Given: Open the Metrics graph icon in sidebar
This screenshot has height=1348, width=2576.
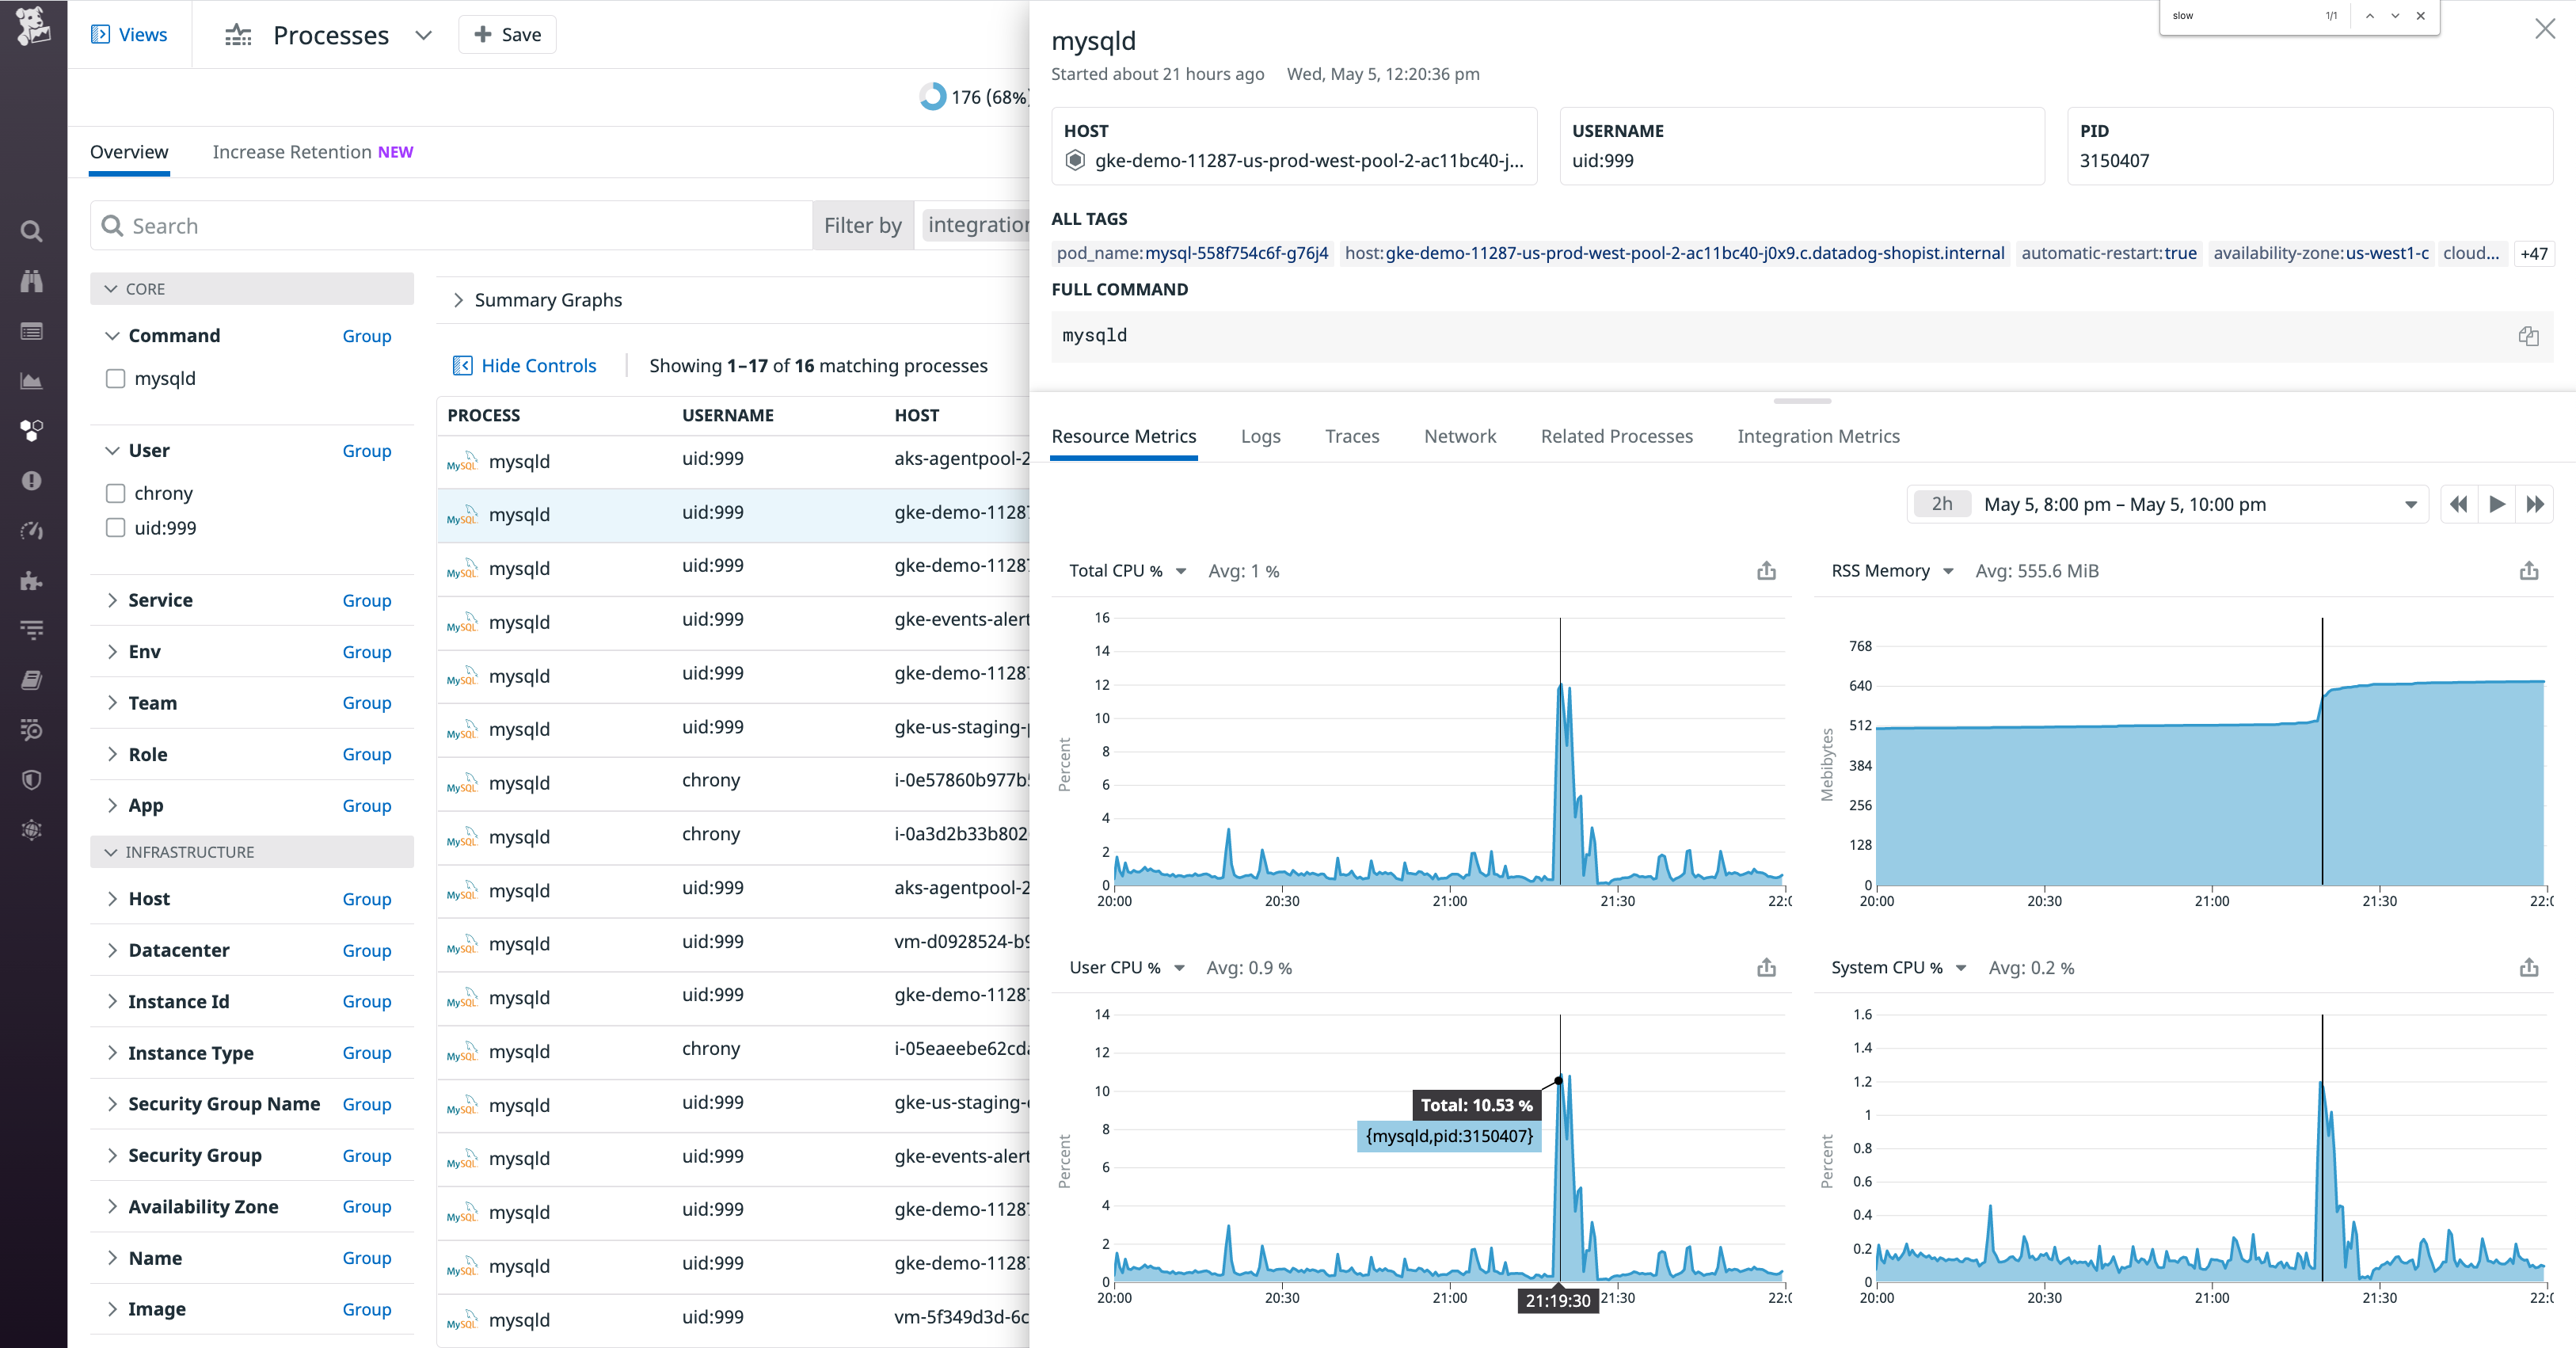Looking at the screenshot, I should pyautogui.click(x=31, y=381).
